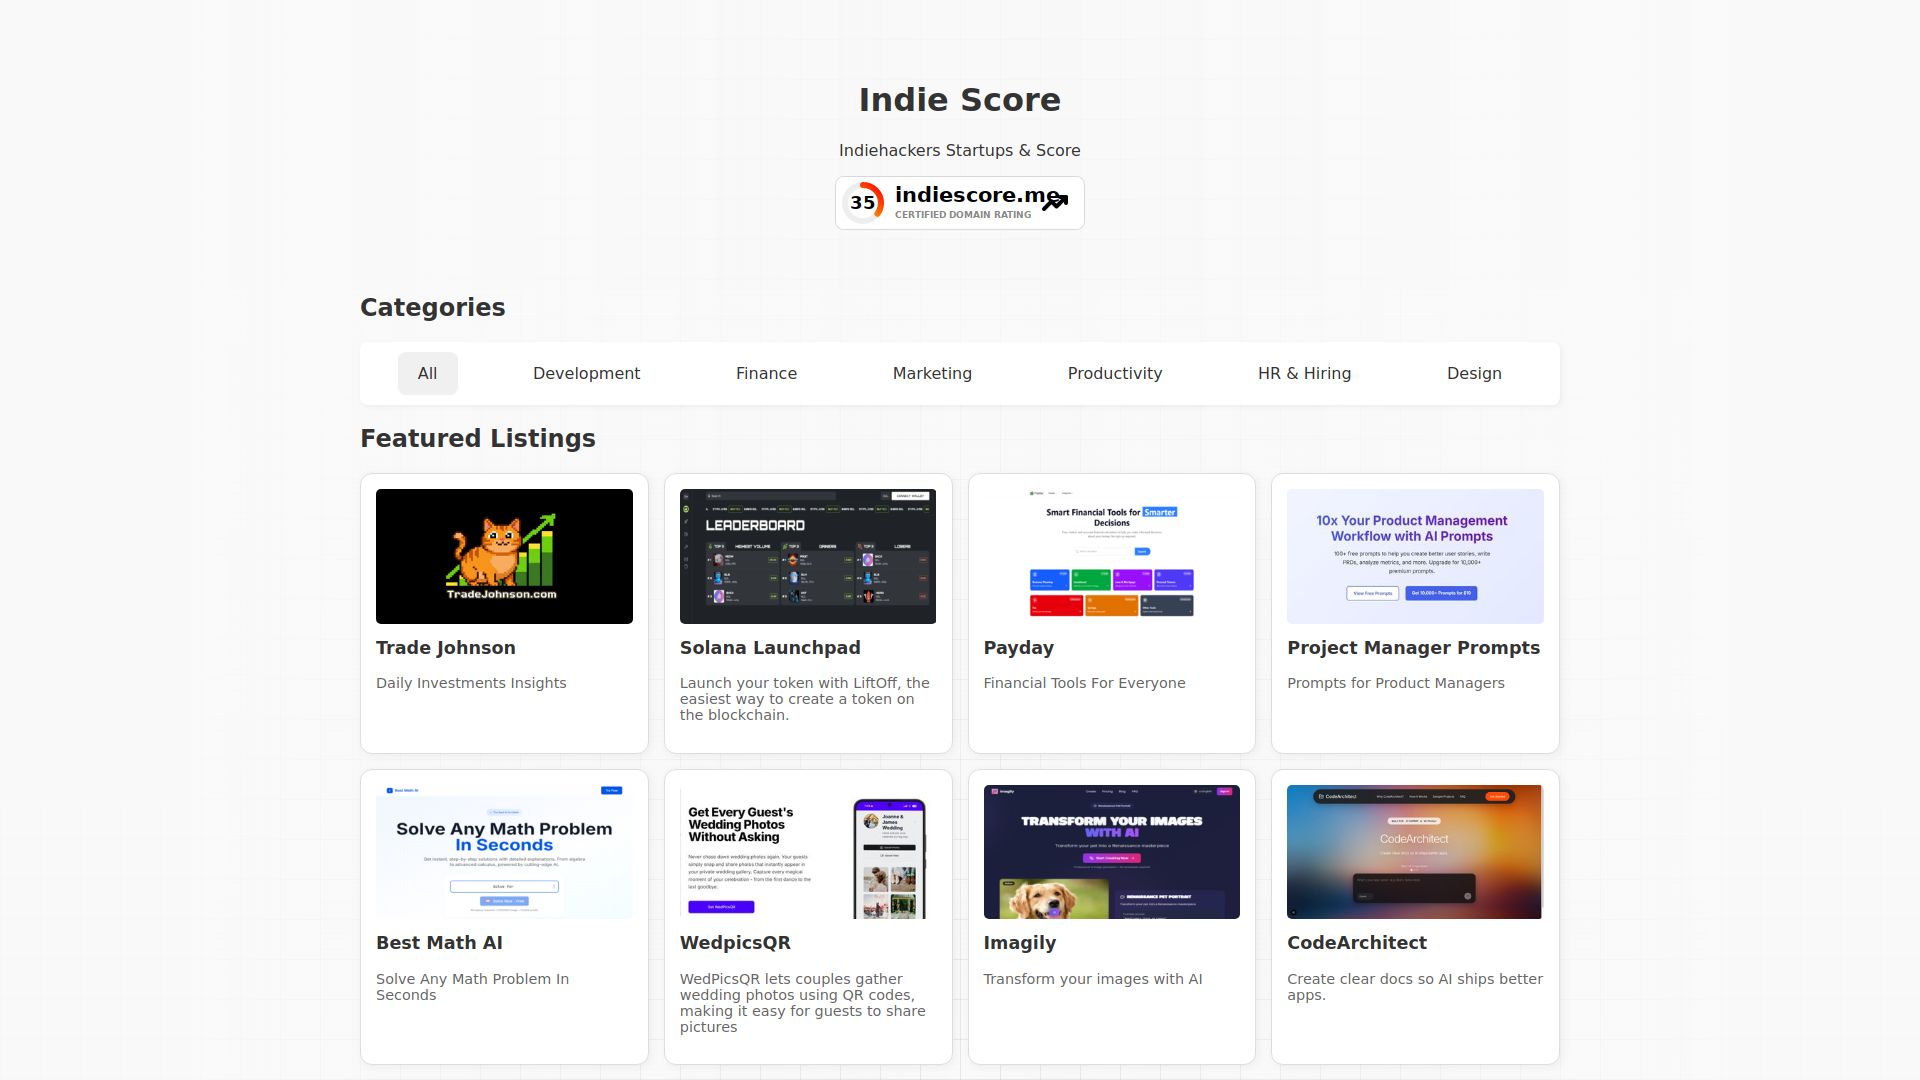Switch to the Development category
This screenshot has height=1080, width=1920.
587,373
